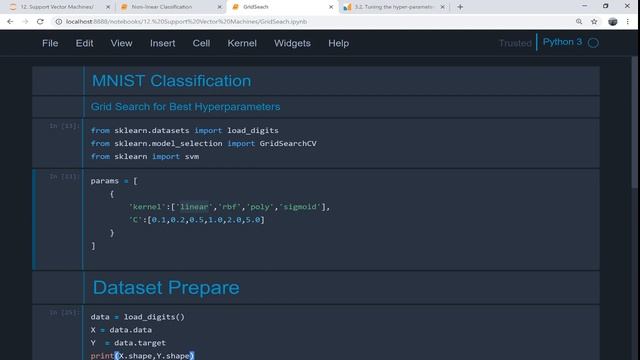Click the 'from sklearn import svm' line
This screenshot has height=360, width=640.
pyautogui.click(x=145, y=157)
